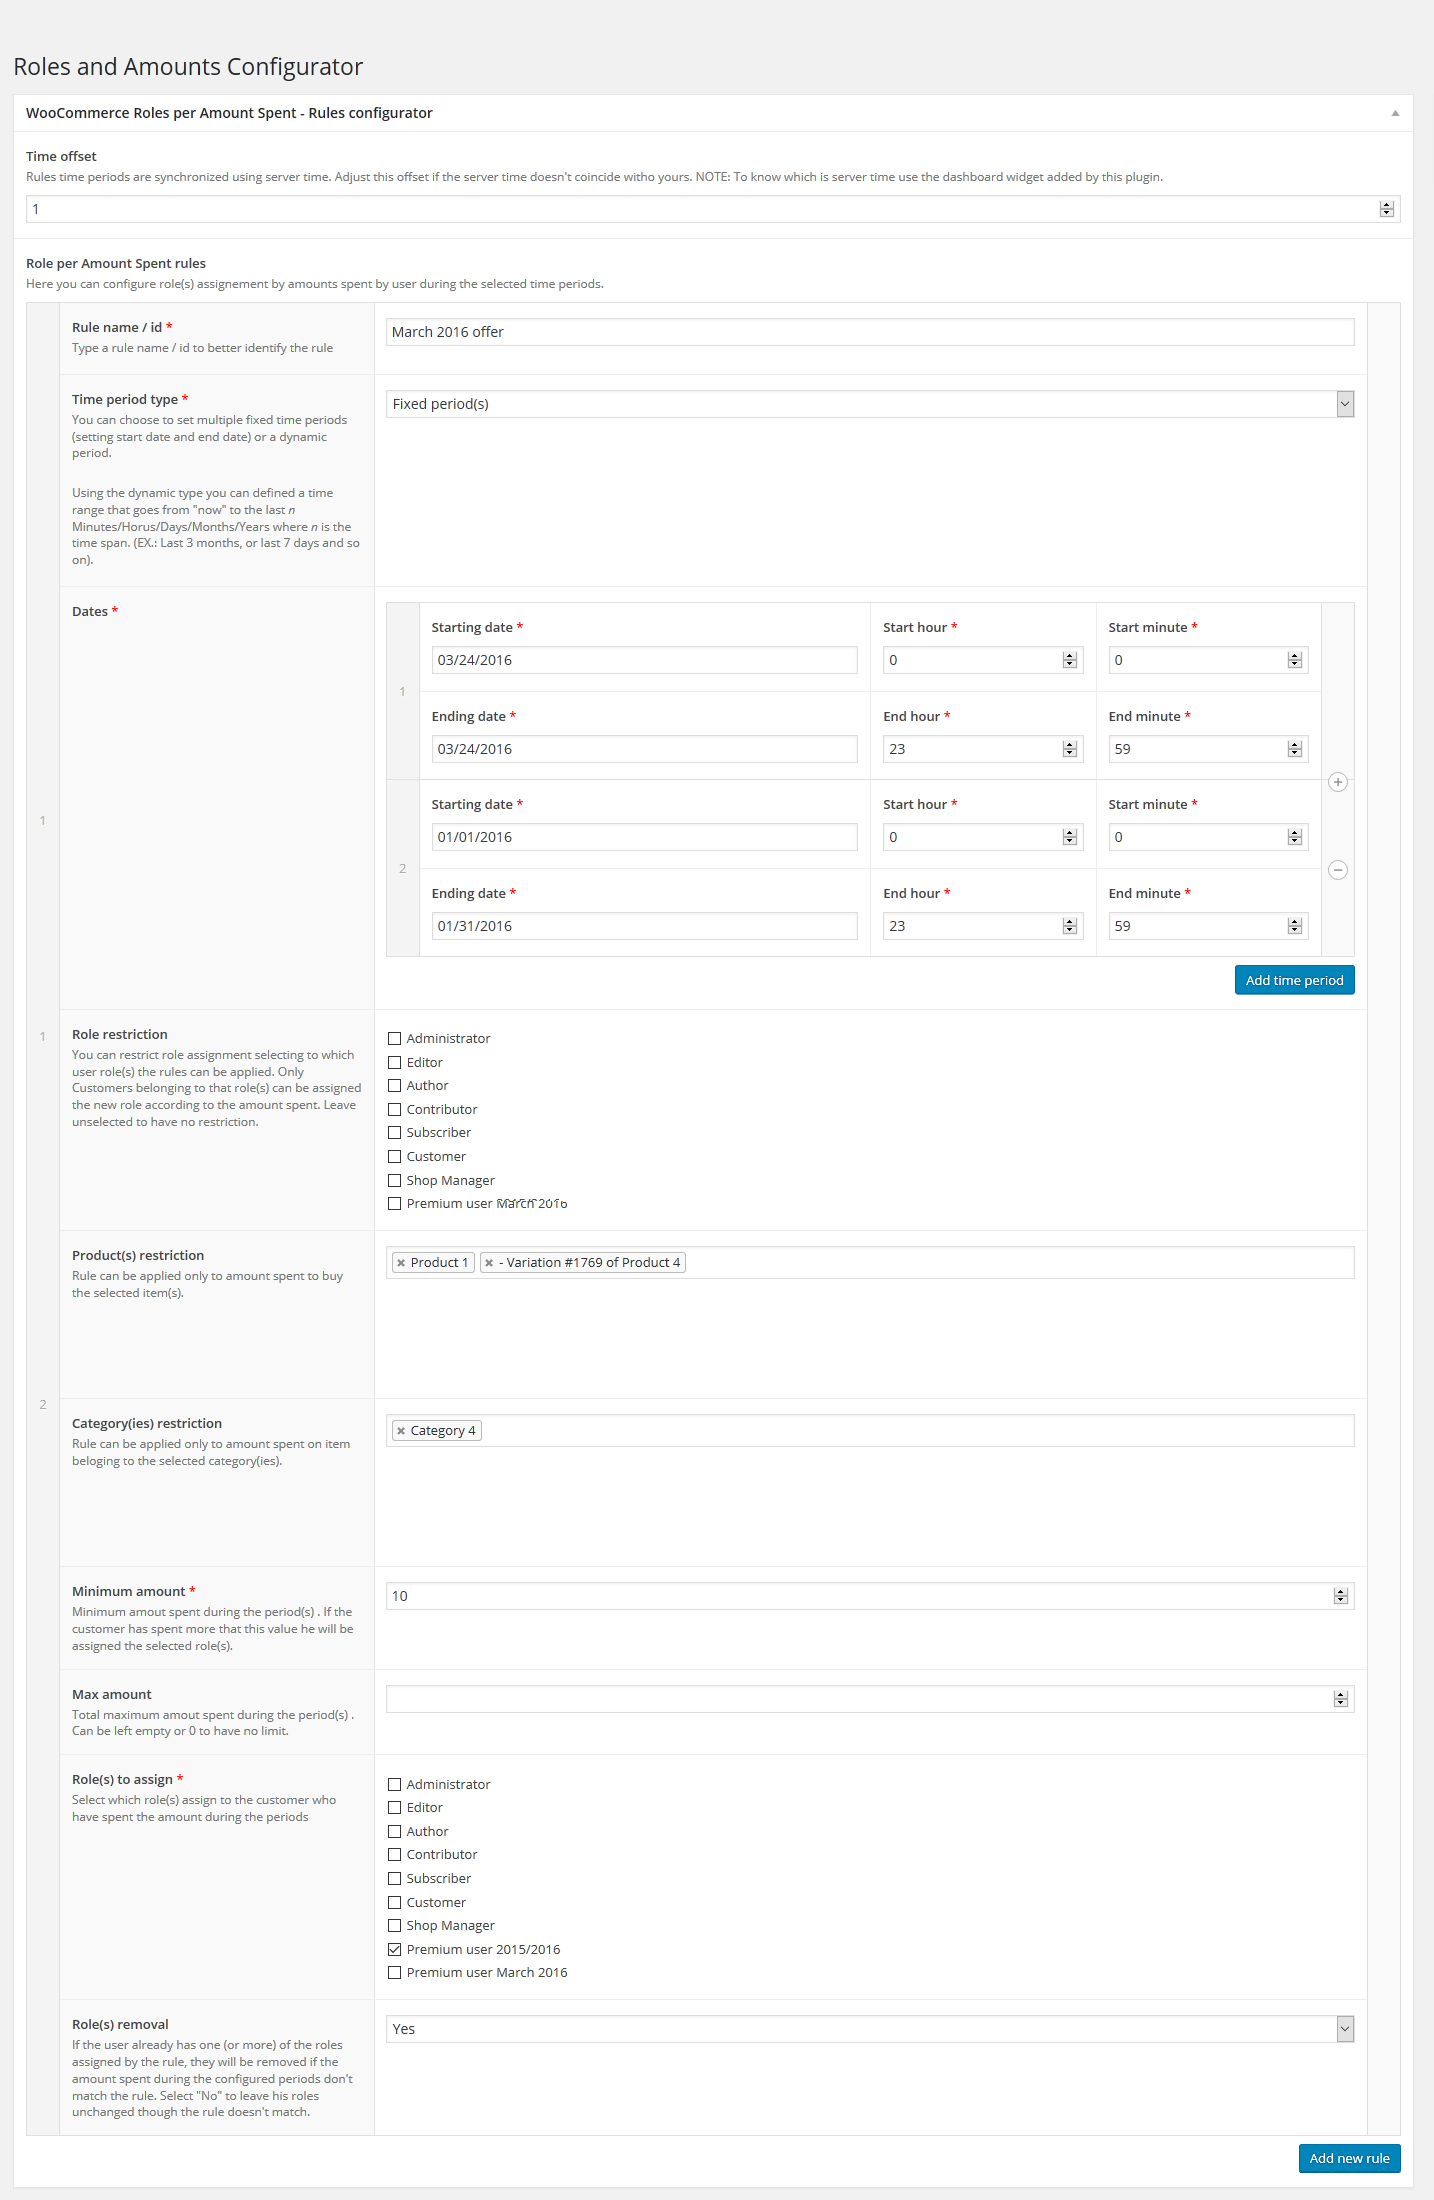Enable Premium user March 2016 role to assign
1434x2200 pixels.
(395, 1973)
